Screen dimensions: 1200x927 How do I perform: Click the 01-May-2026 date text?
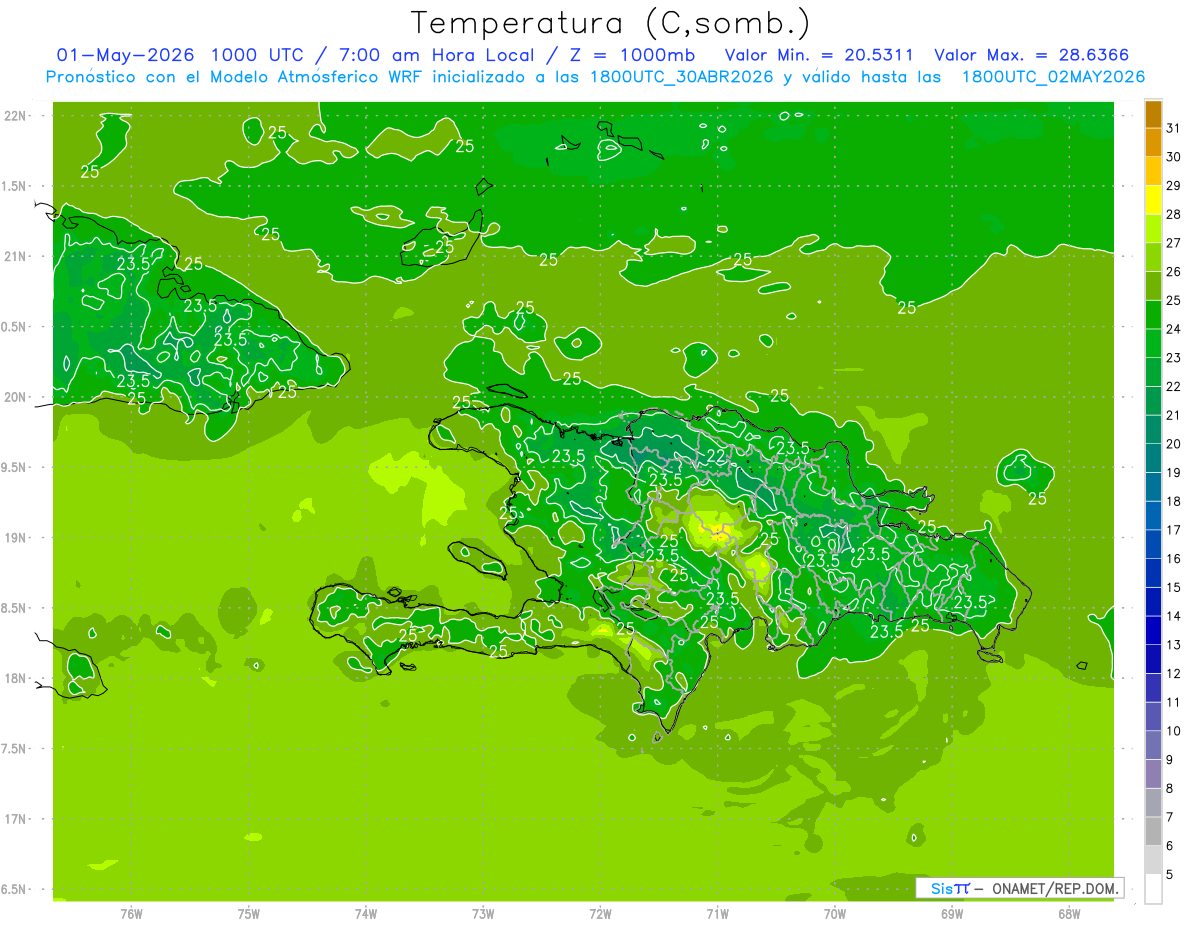pos(125,55)
